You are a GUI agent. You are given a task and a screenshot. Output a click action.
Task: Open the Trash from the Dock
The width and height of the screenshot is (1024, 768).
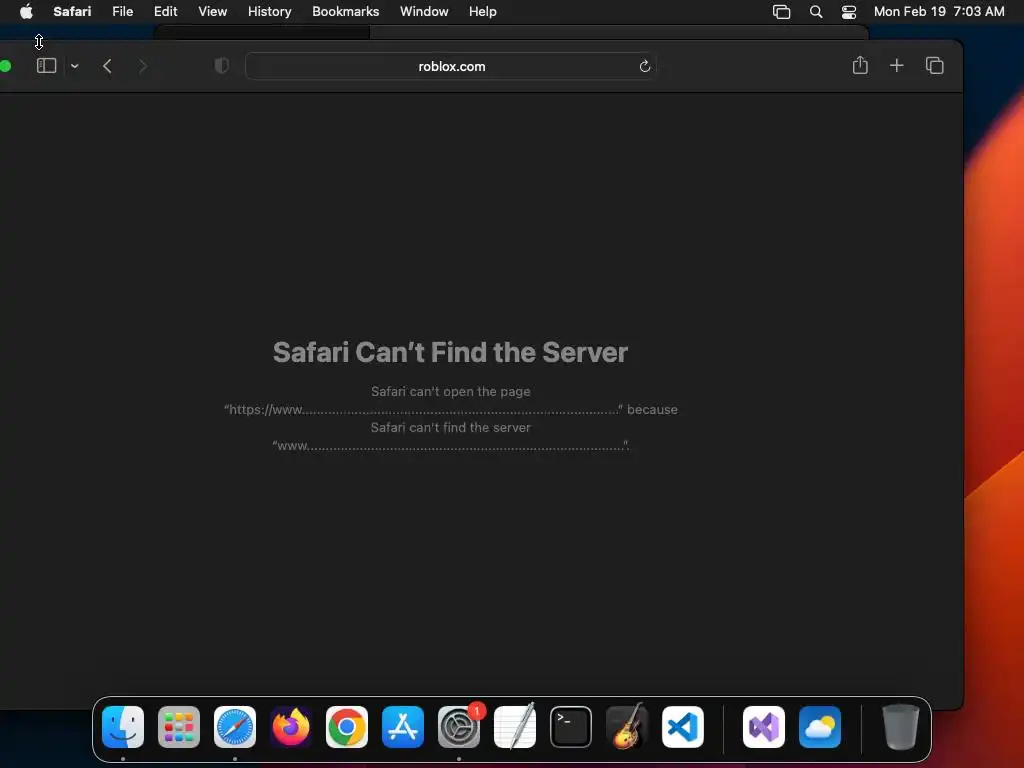point(901,727)
